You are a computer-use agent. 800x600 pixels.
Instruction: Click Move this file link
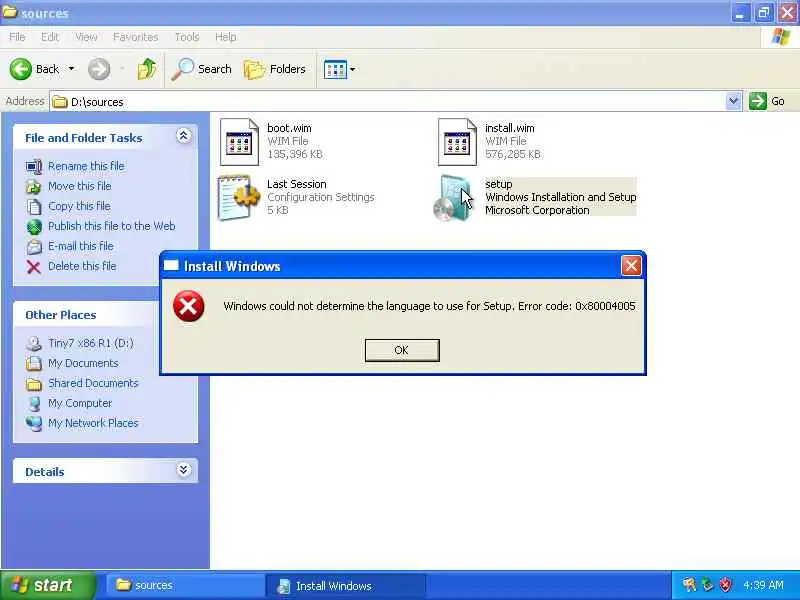80,186
